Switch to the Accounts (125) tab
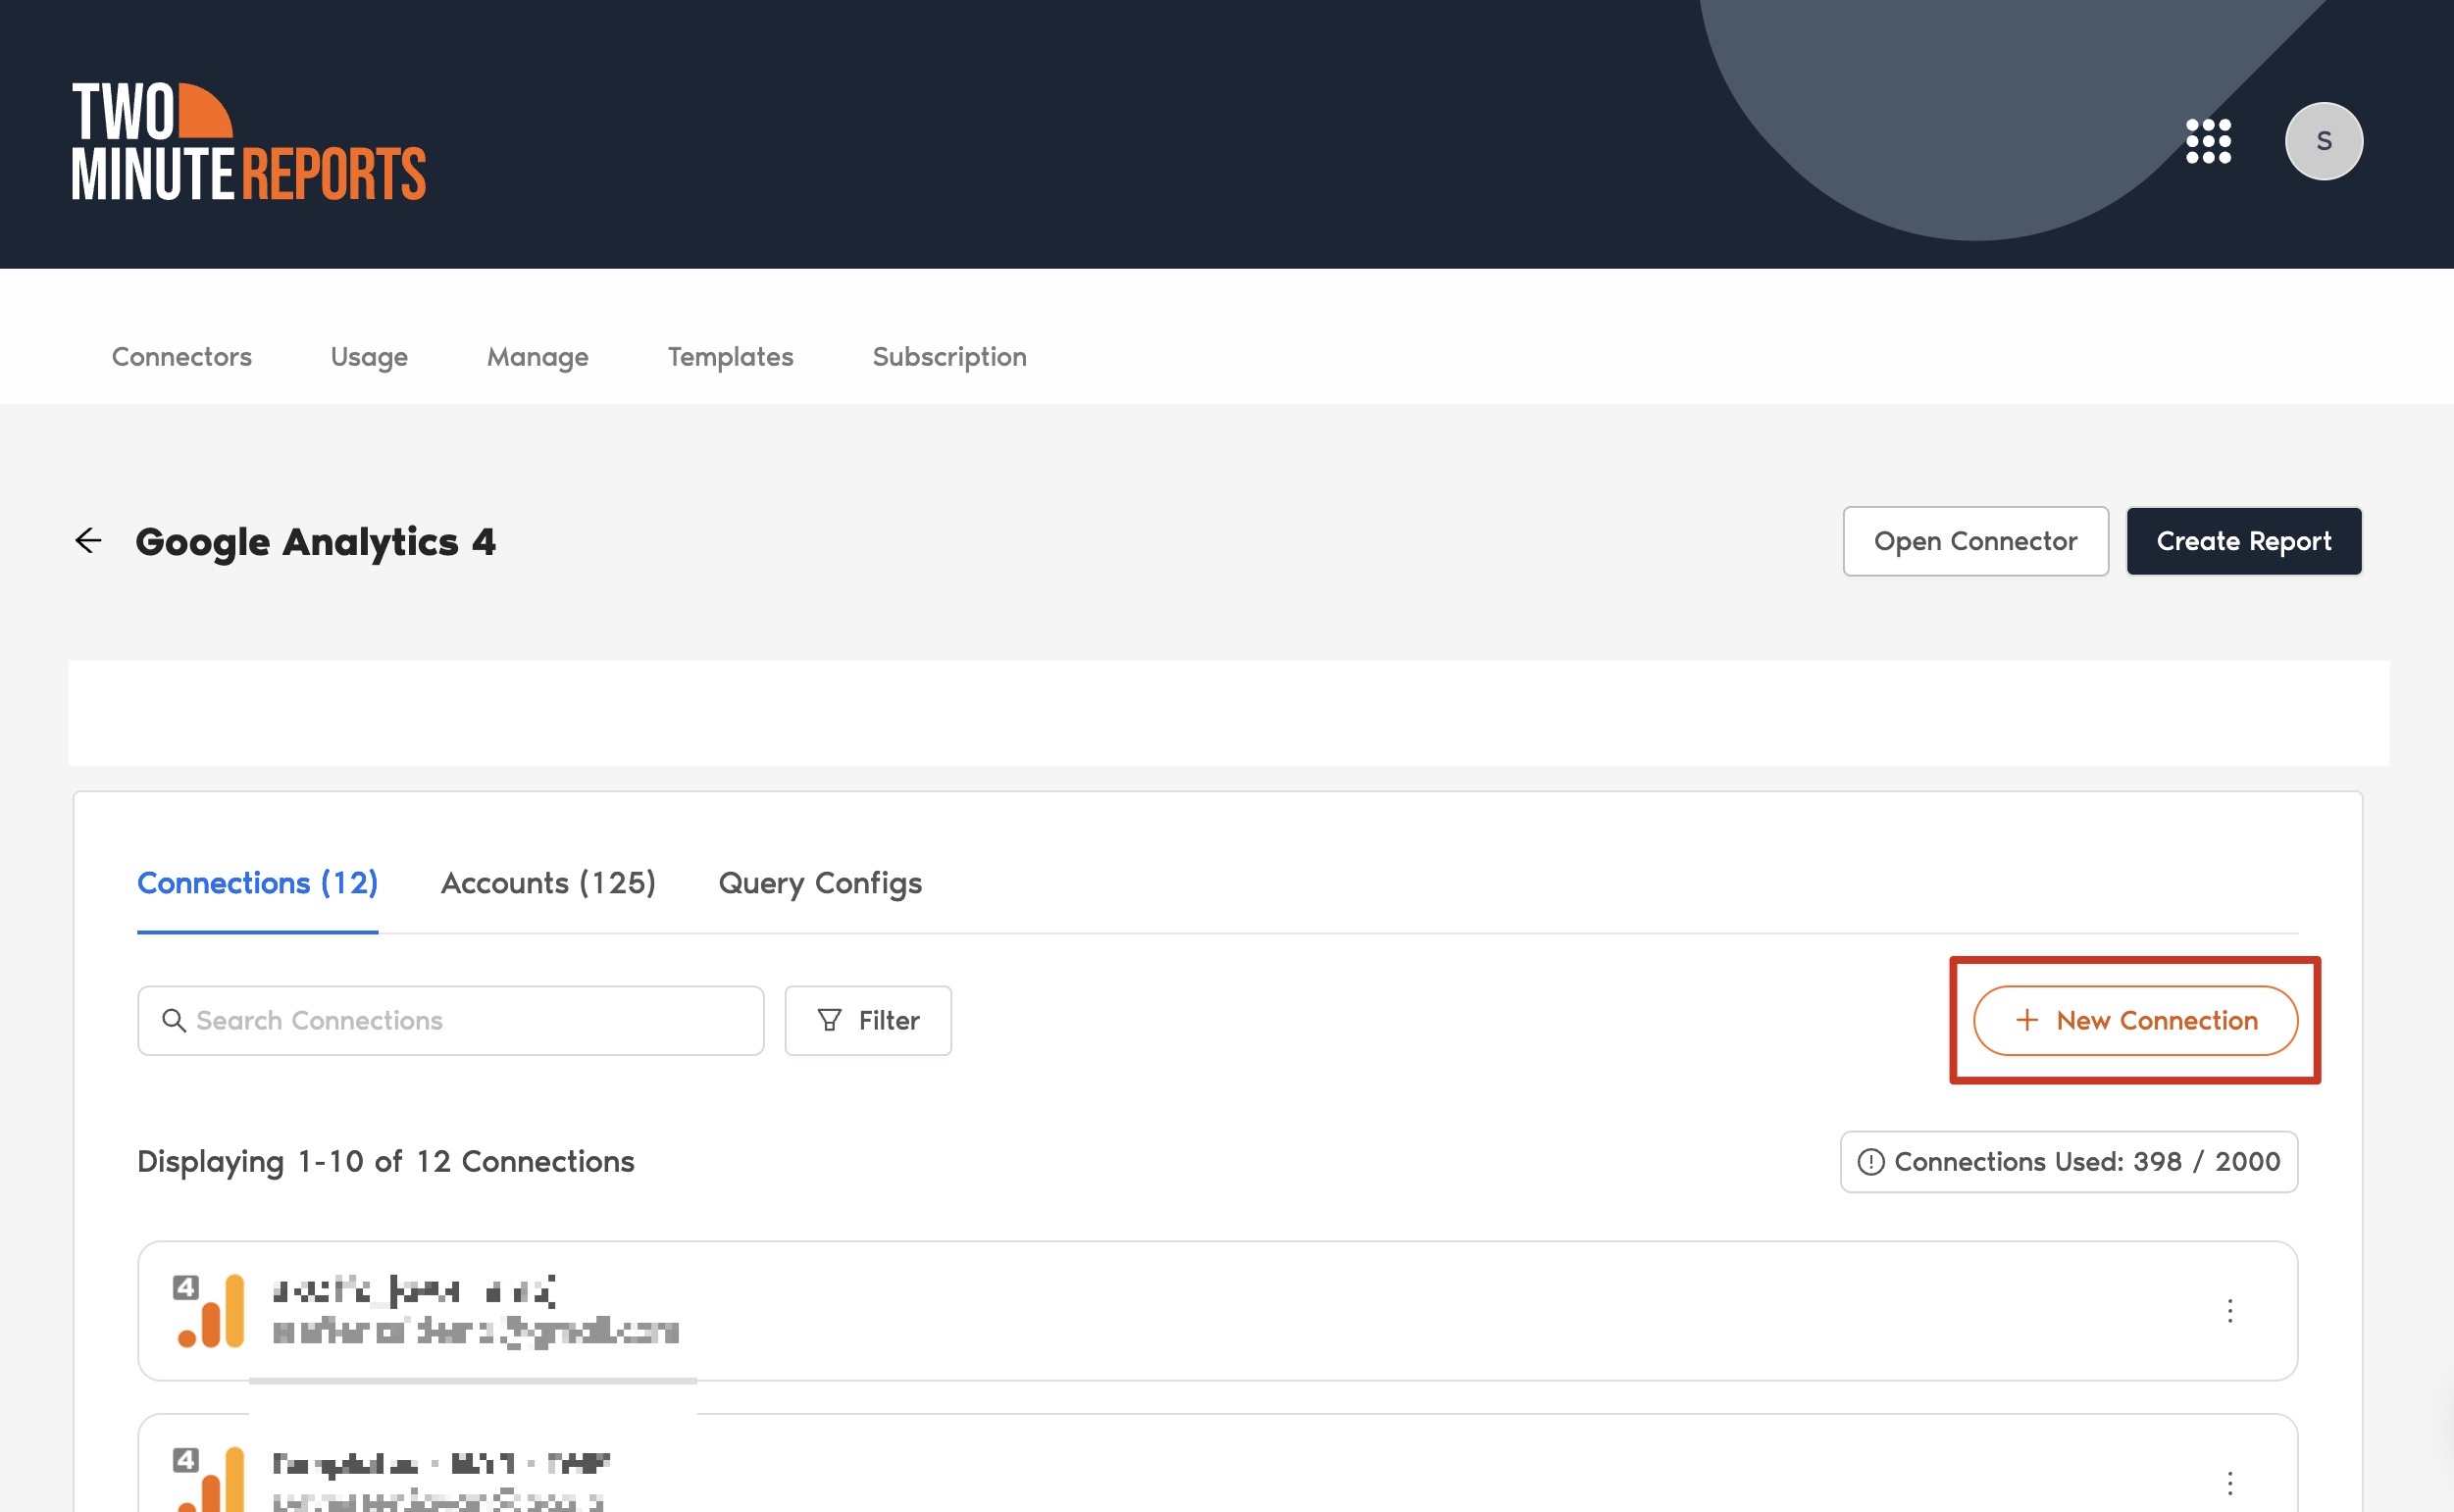Screen dimensions: 2454x1512 [548, 883]
